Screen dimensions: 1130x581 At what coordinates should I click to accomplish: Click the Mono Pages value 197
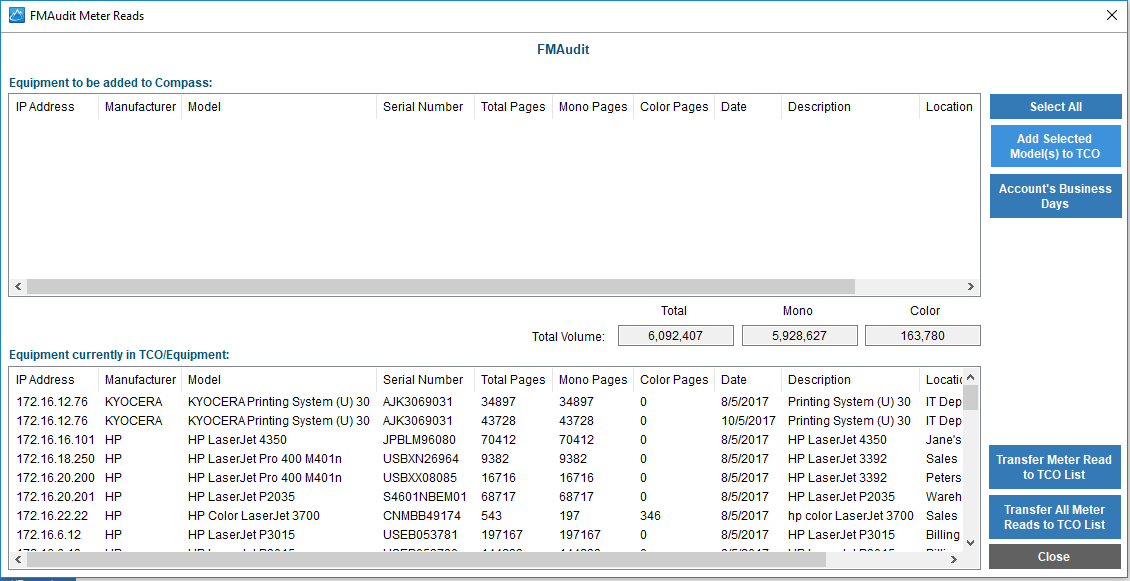pos(569,516)
